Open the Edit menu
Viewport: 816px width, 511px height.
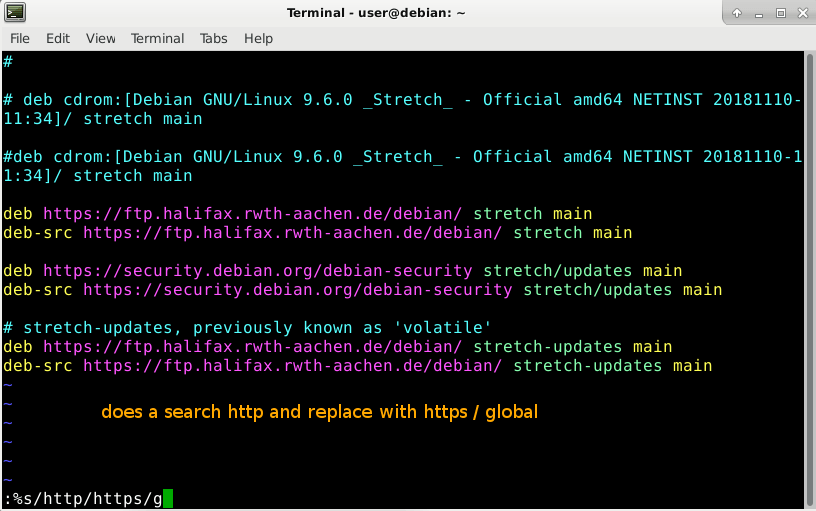tap(58, 39)
